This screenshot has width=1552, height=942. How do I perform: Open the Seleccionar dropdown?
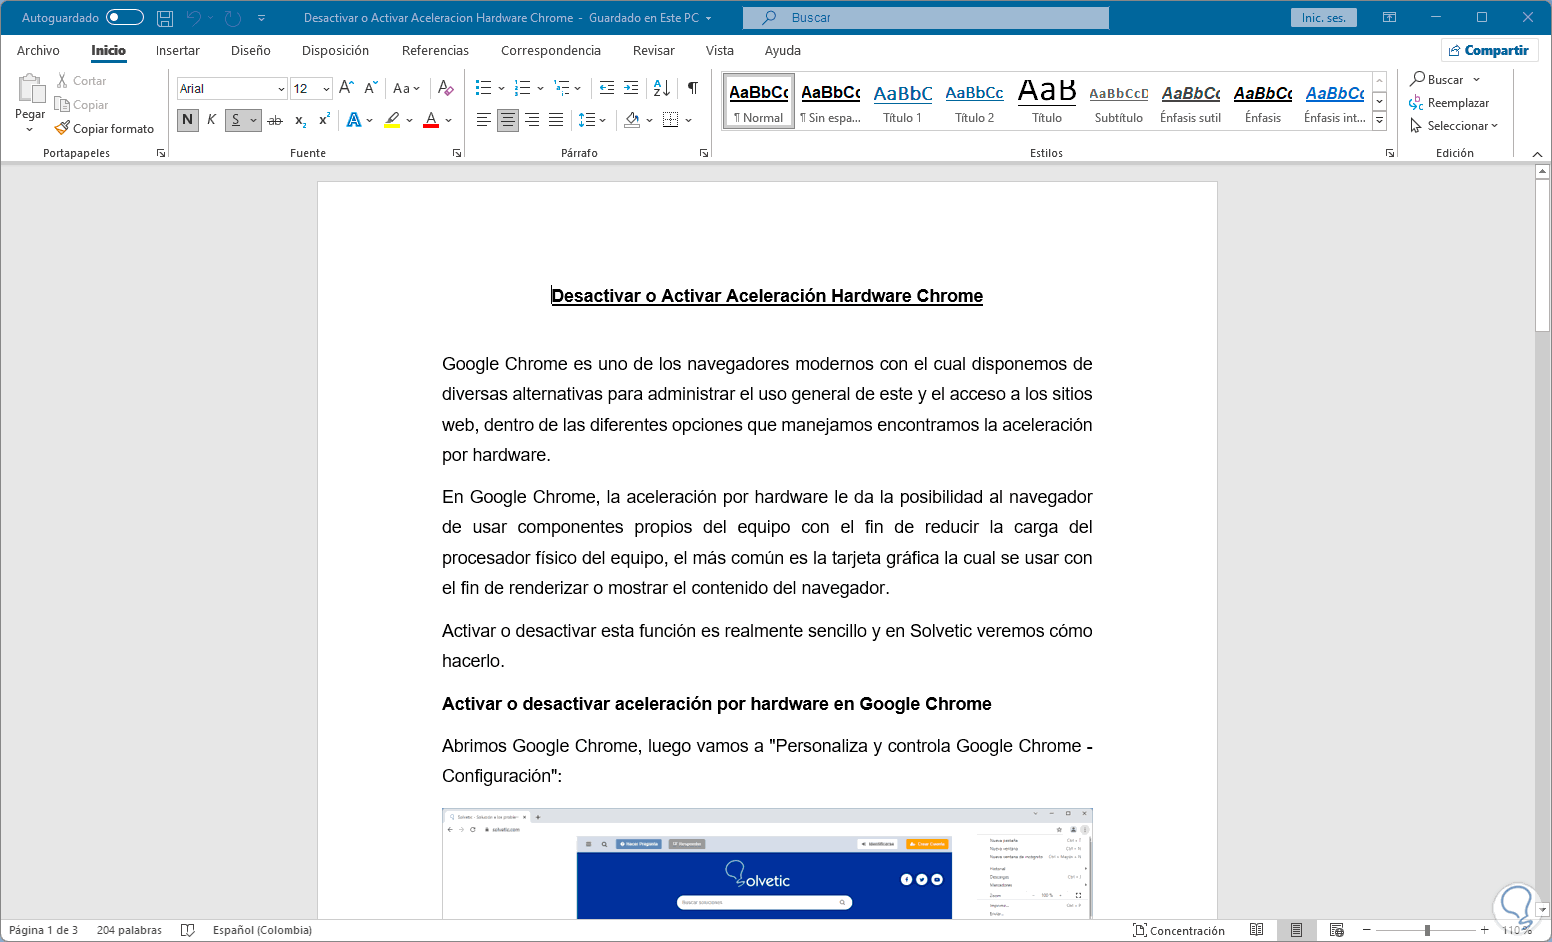1455,126
